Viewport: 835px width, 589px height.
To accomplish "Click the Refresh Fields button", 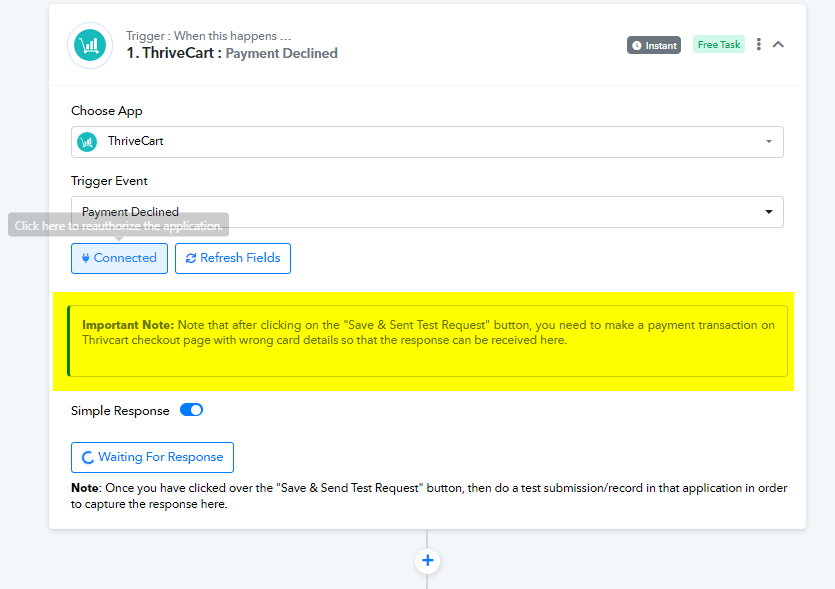I will tap(233, 258).
